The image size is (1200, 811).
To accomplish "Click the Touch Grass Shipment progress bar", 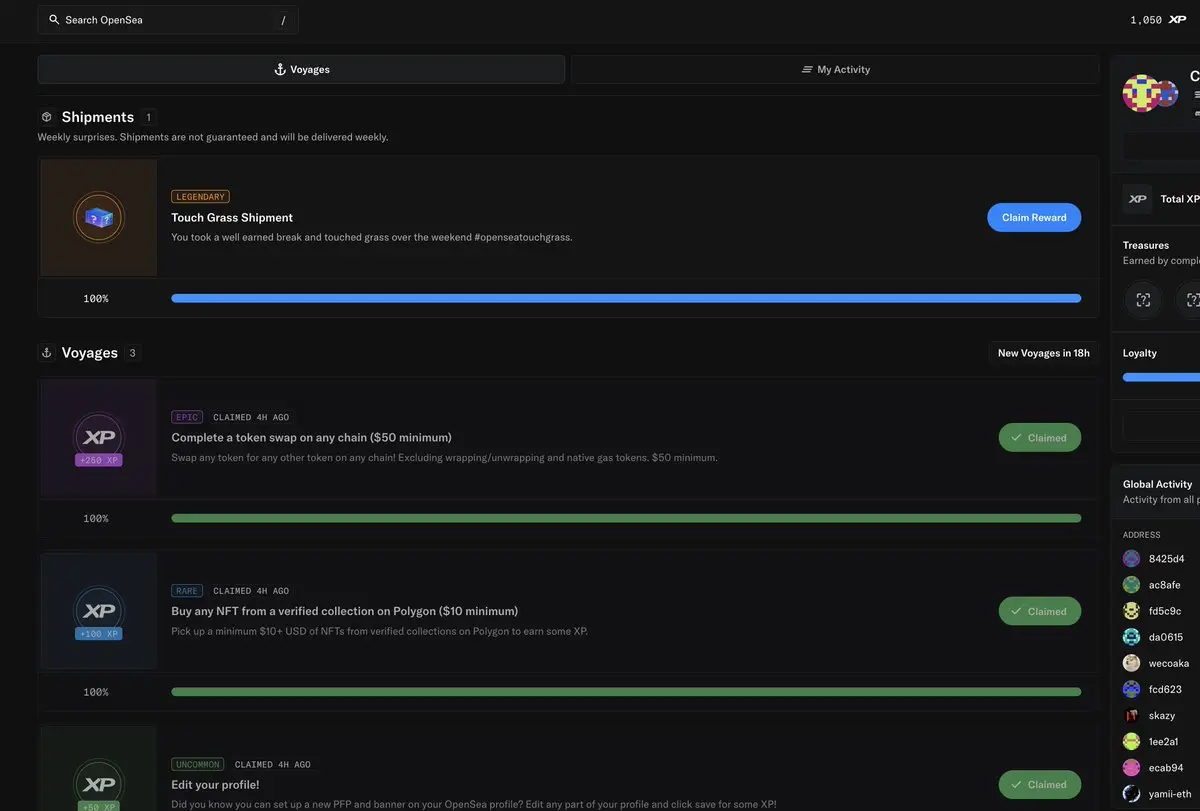I will point(626,298).
